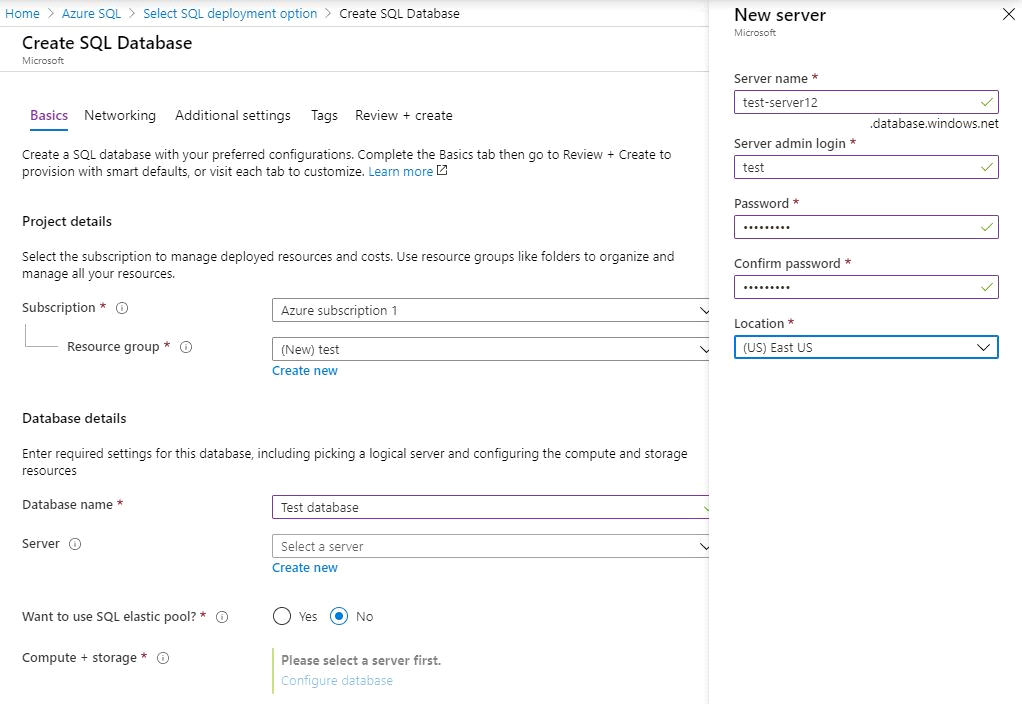Close the New server panel

tap(1007, 15)
